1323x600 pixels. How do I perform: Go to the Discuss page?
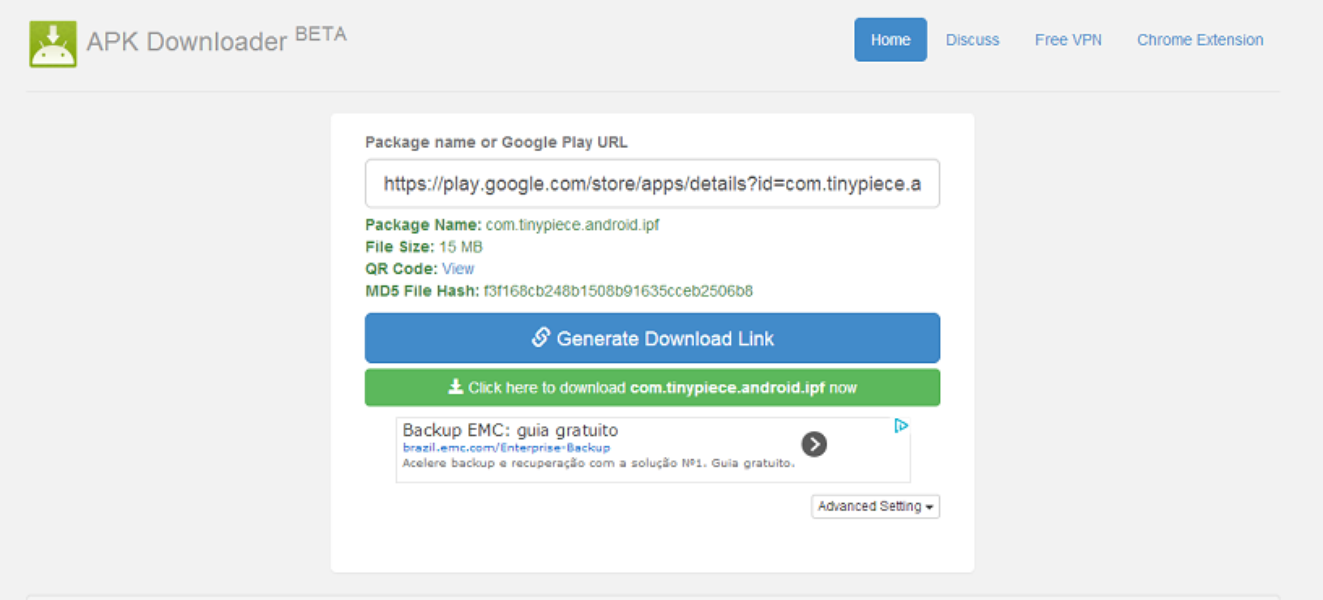click(x=972, y=40)
